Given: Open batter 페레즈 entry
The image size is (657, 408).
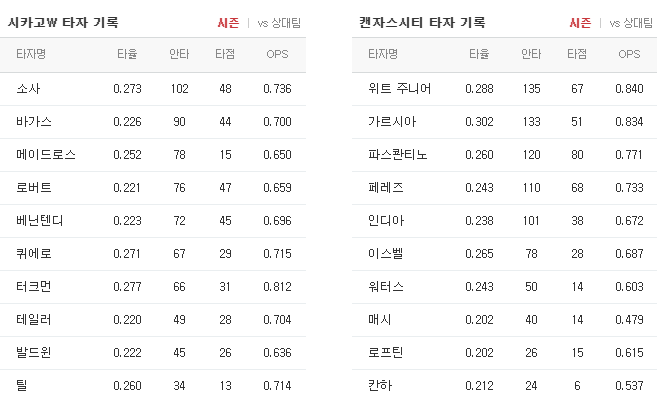Looking at the screenshot, I should click(385, 188).
